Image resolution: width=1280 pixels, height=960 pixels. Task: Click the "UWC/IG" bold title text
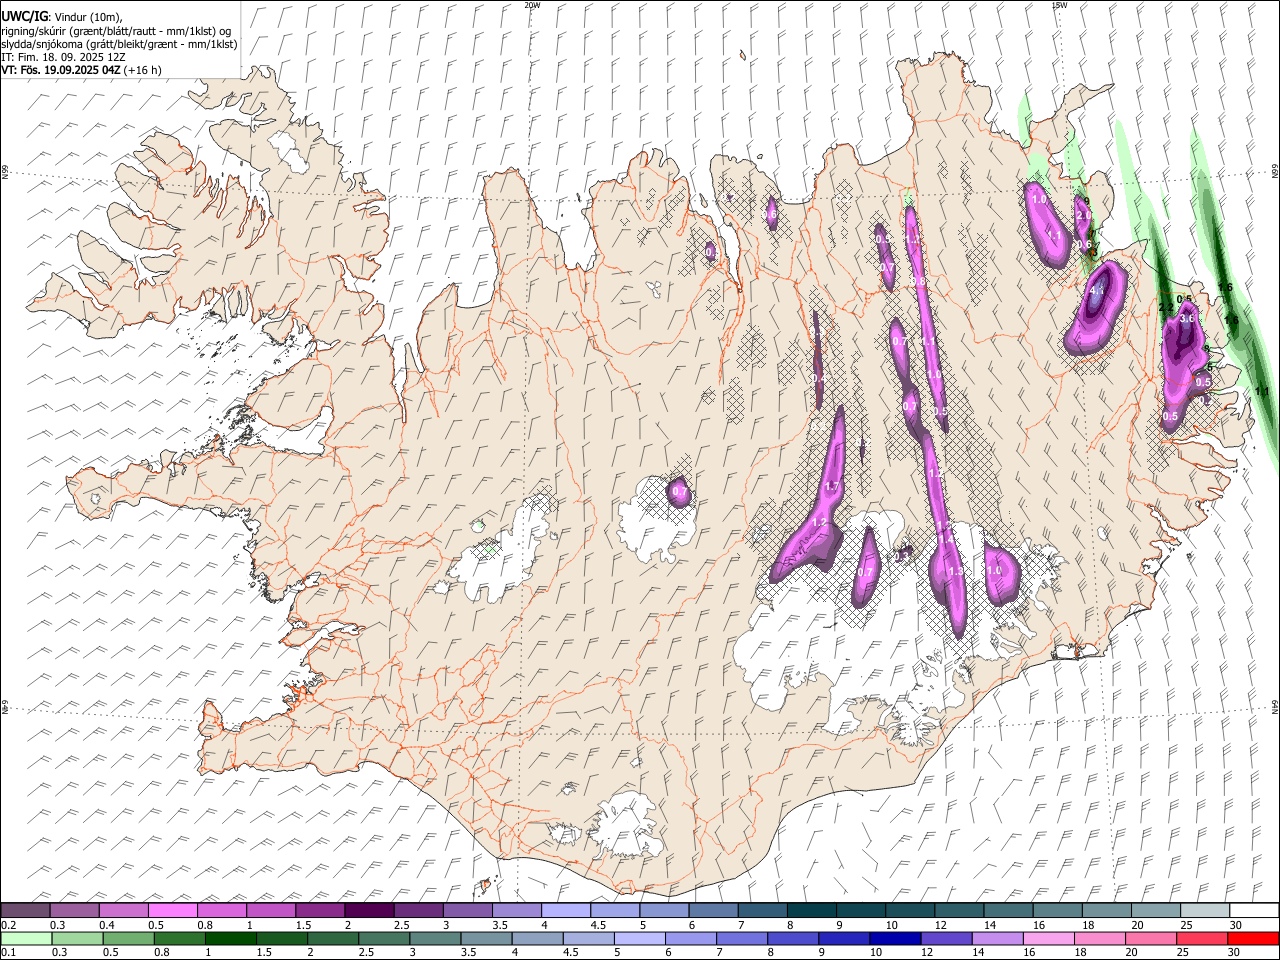tap(24, 17)
